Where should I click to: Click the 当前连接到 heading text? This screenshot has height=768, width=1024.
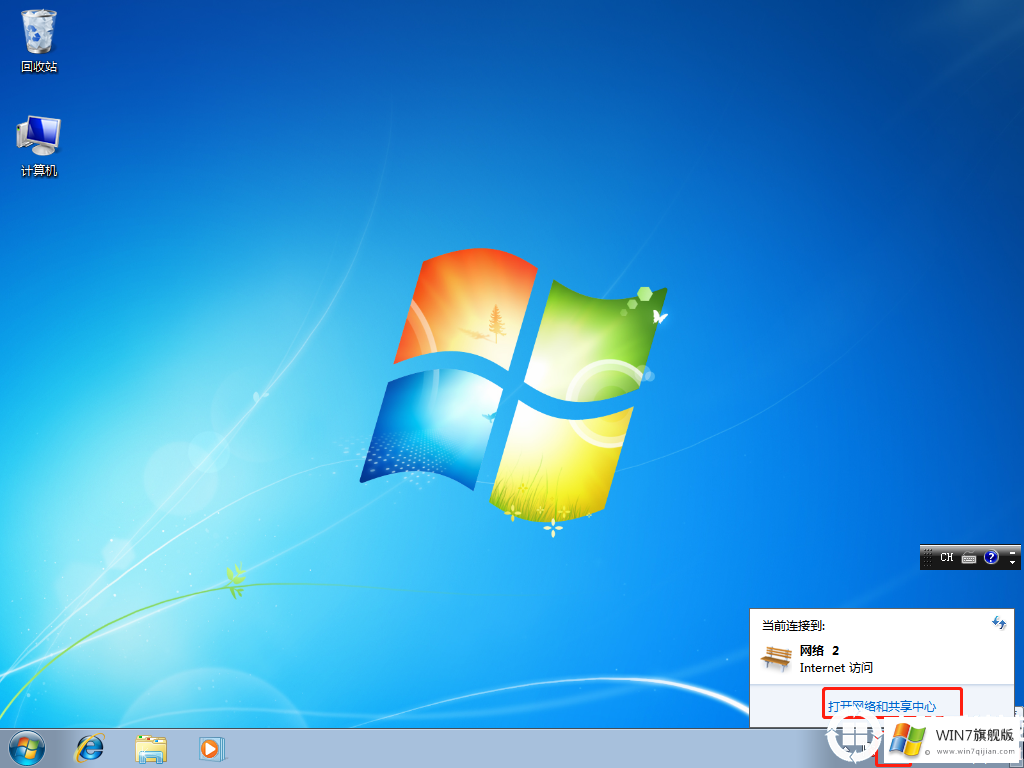tap(793, 626)
